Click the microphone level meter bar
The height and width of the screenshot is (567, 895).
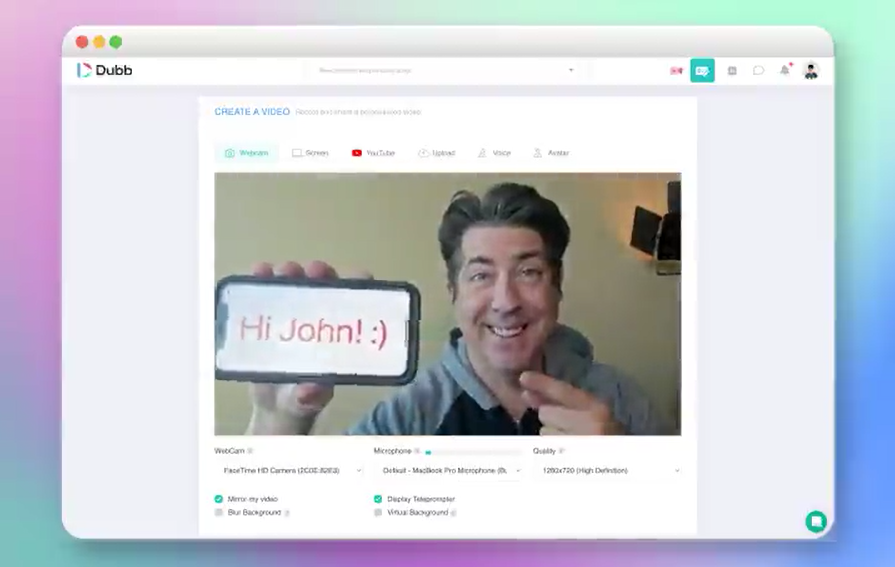point(472,452)
